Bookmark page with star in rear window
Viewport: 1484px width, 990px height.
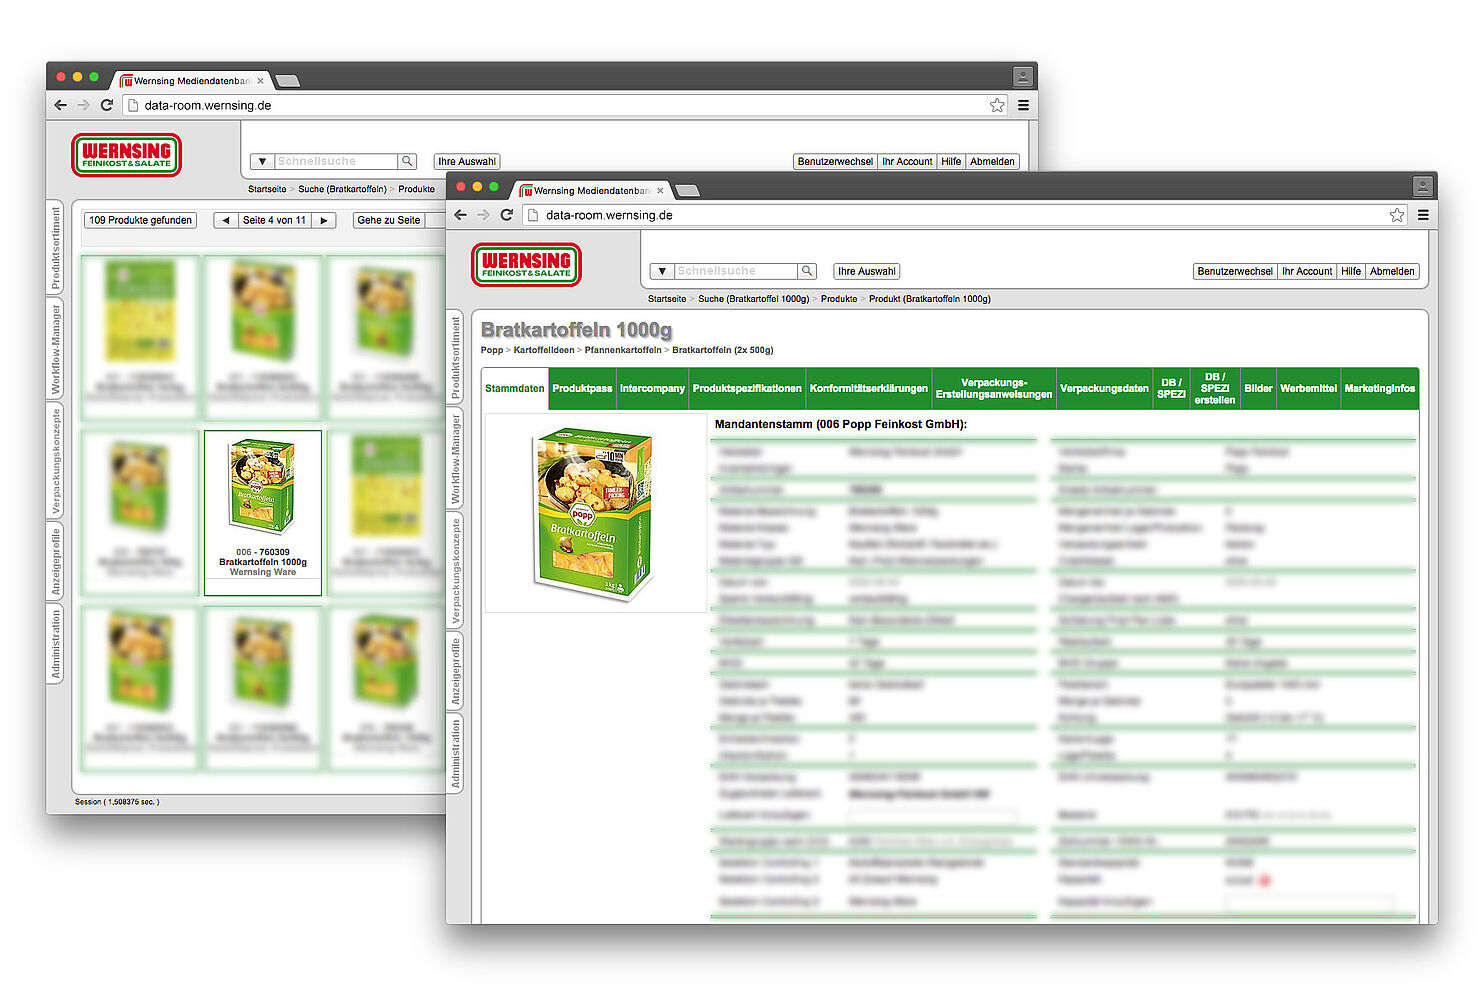pos(997,105)
